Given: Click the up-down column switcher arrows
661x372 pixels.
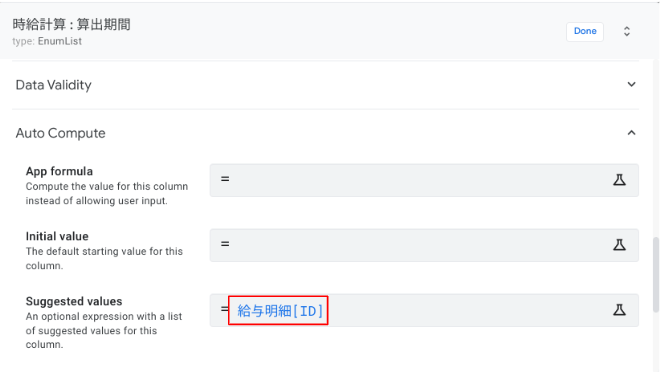Looking at the screenshot, I should tap(627, 32).
